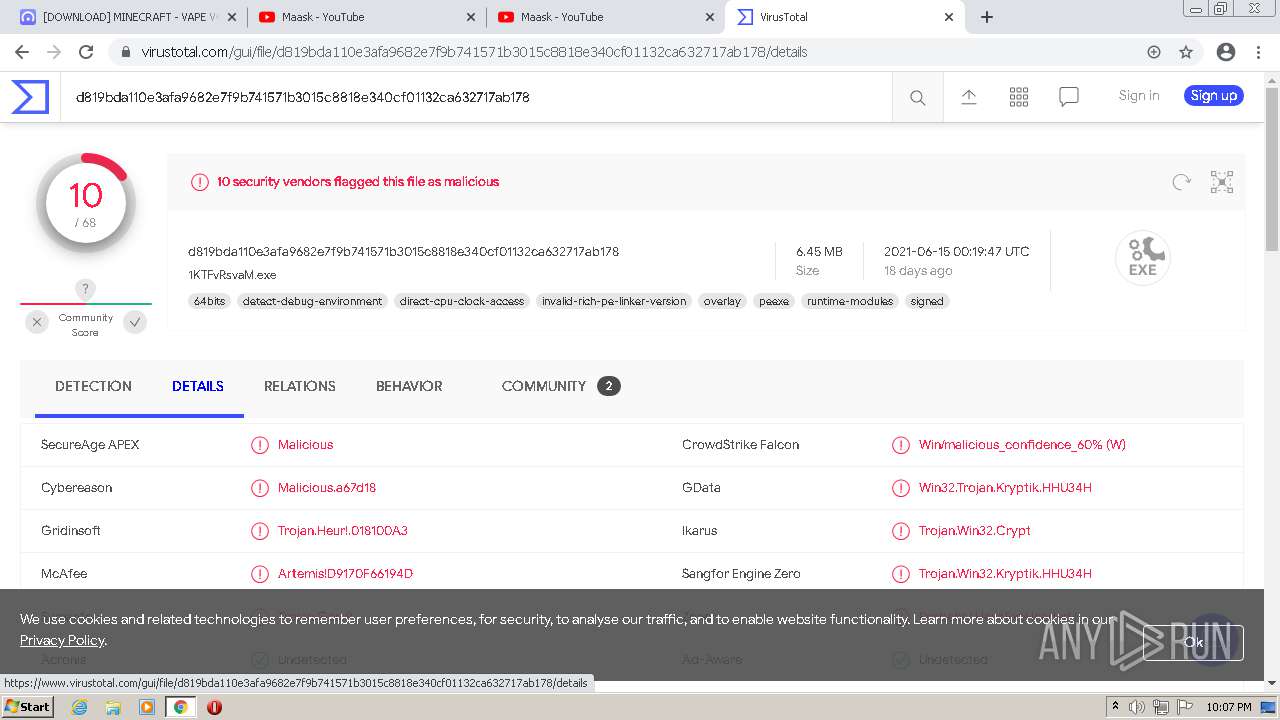Image resolution: width=1280 pixels, height=720 pixels.
Task: Select the DETAILS tab
Action: pos(198,386)
